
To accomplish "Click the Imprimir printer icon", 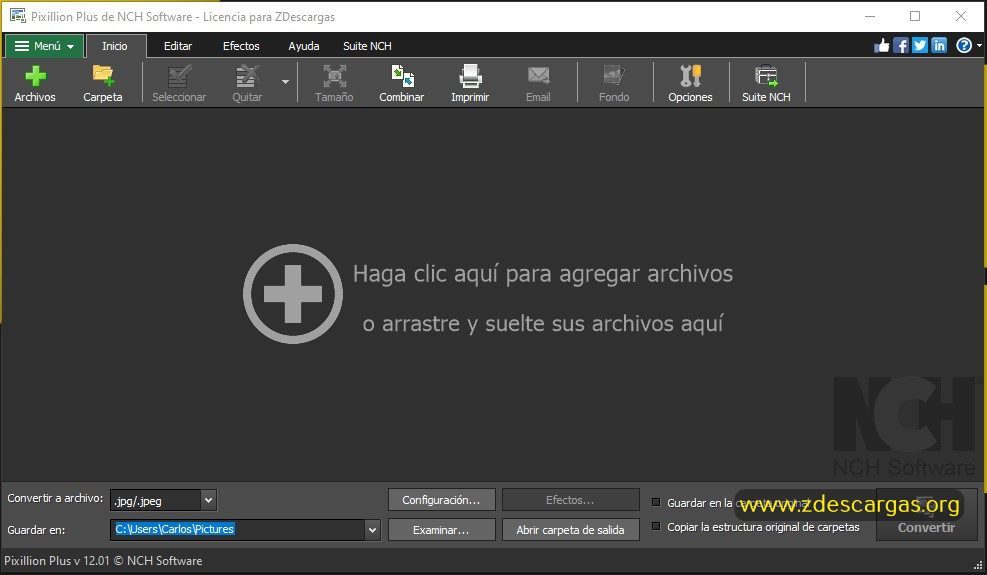I will [x=470, y=83].
